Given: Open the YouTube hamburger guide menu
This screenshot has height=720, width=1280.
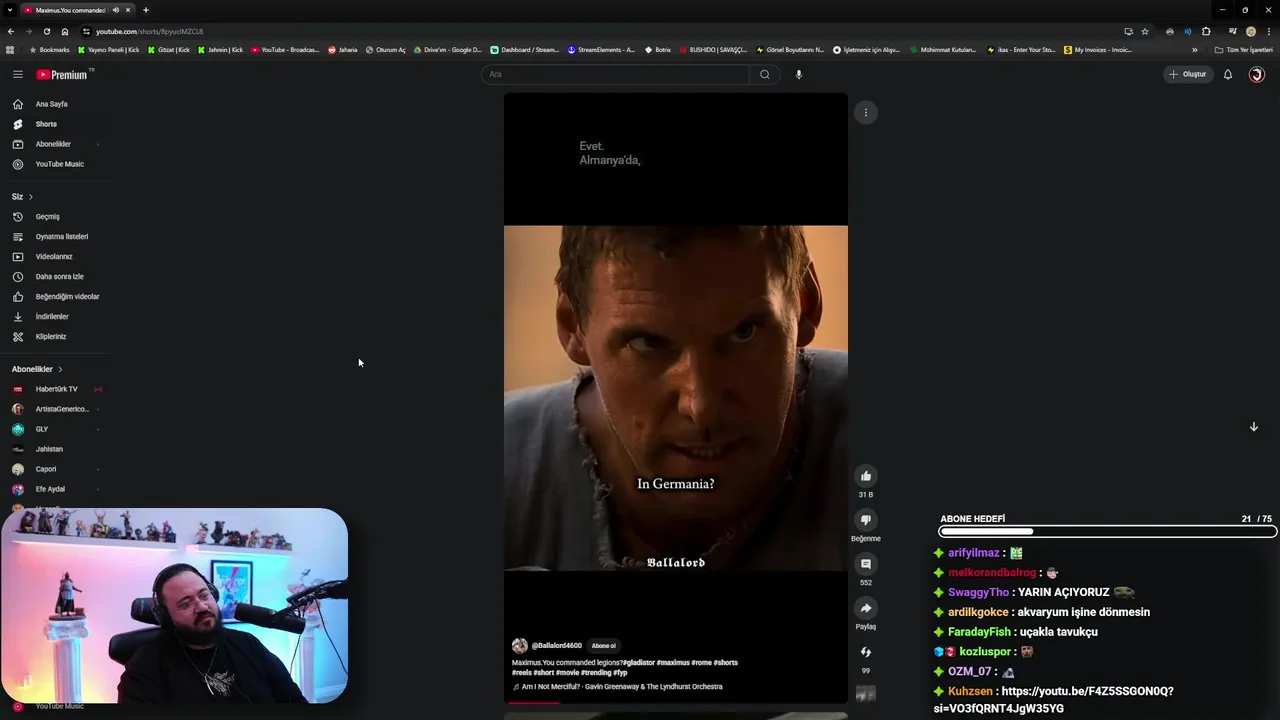Looking at the screenshot, I should 17,74.
